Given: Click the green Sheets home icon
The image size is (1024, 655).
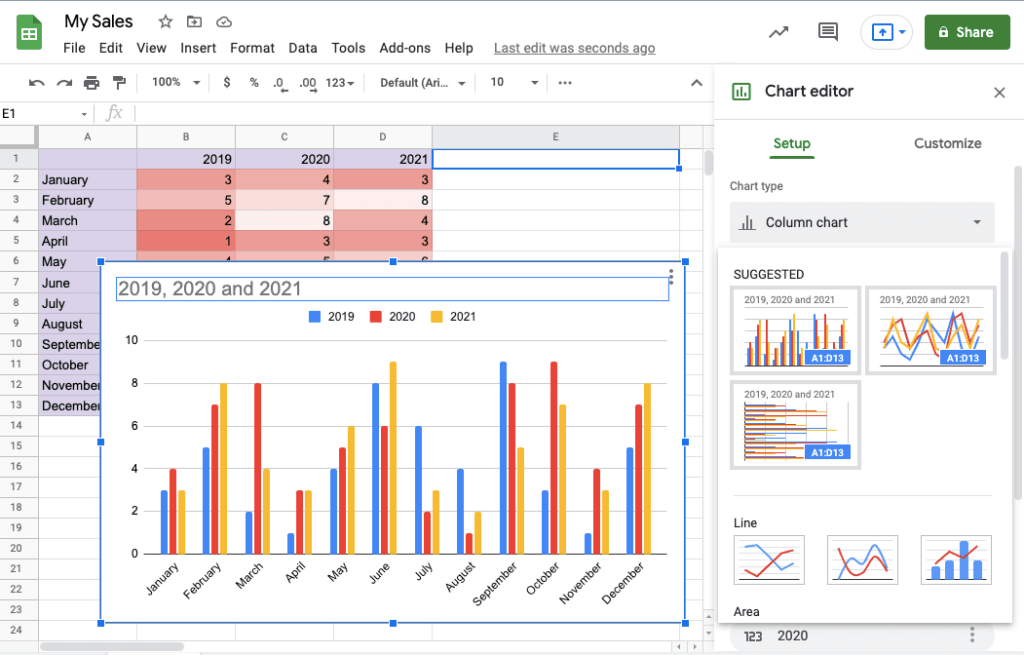Looking at the screenshot, I should coord(28,32).
